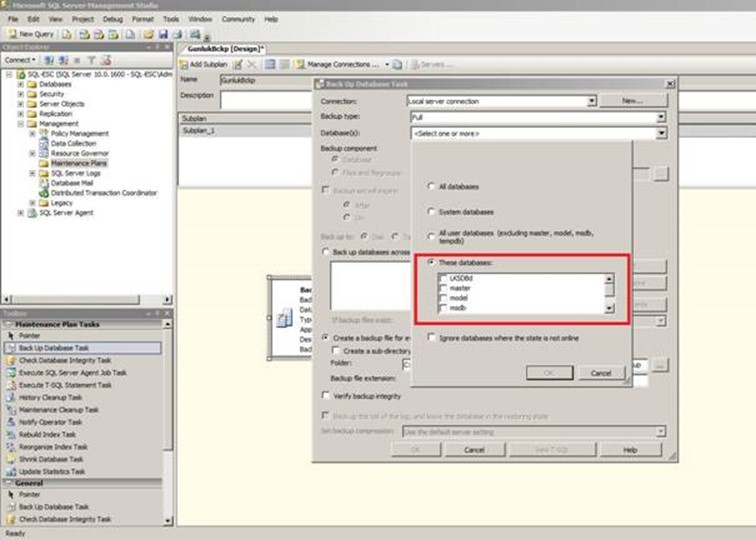Viewport: 756px width, 539px height.
Task: Select Maintenance Plans in Object Explorer tree
Action: click(79, 163)
